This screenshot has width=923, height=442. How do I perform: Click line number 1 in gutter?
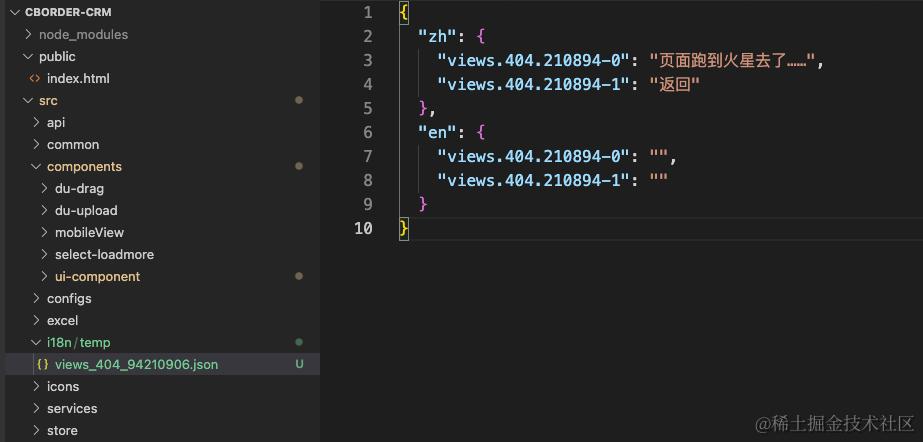[368, 12]
